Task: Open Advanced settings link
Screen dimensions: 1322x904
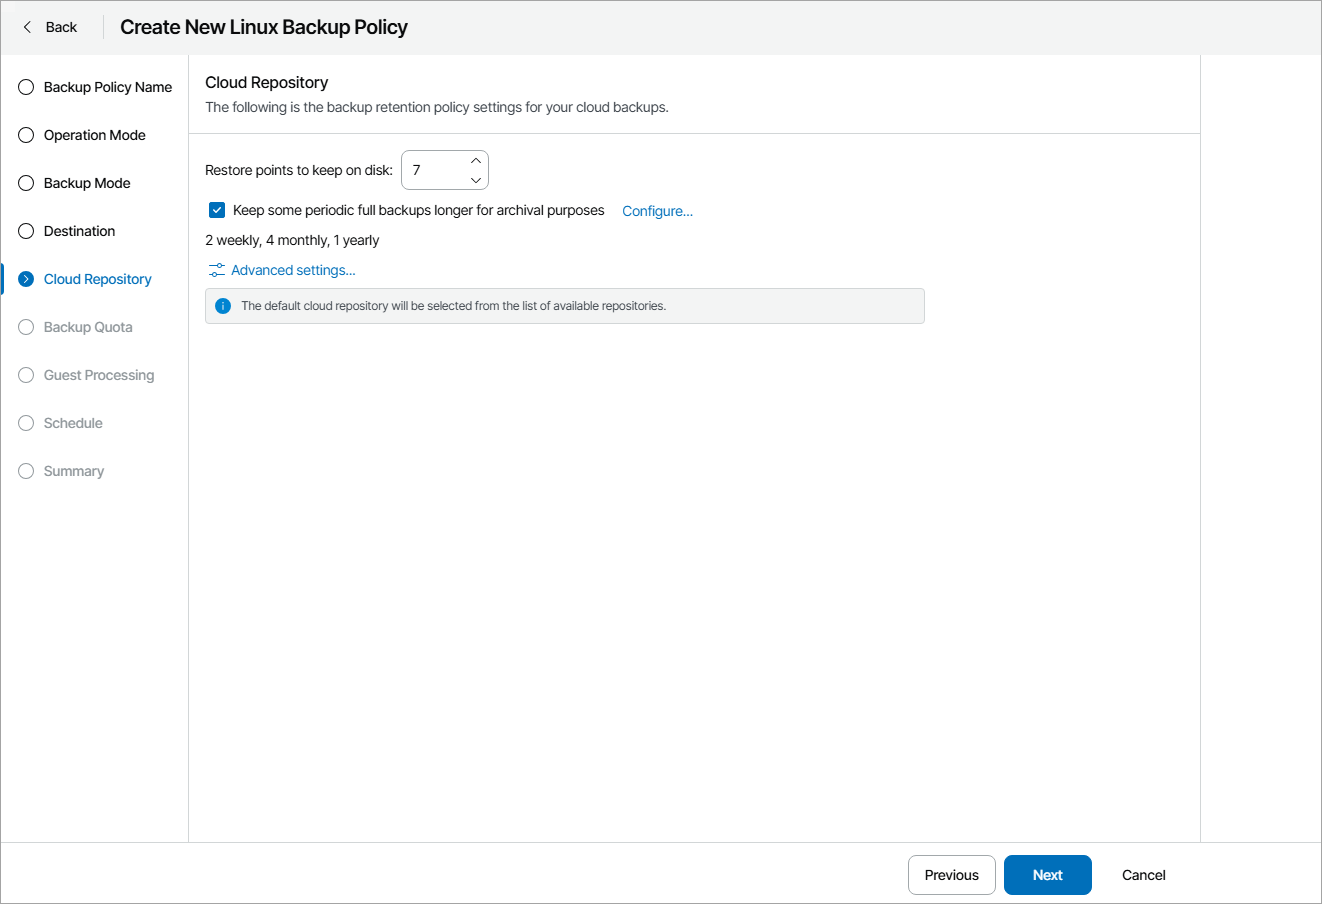Action: click(293, 270)
